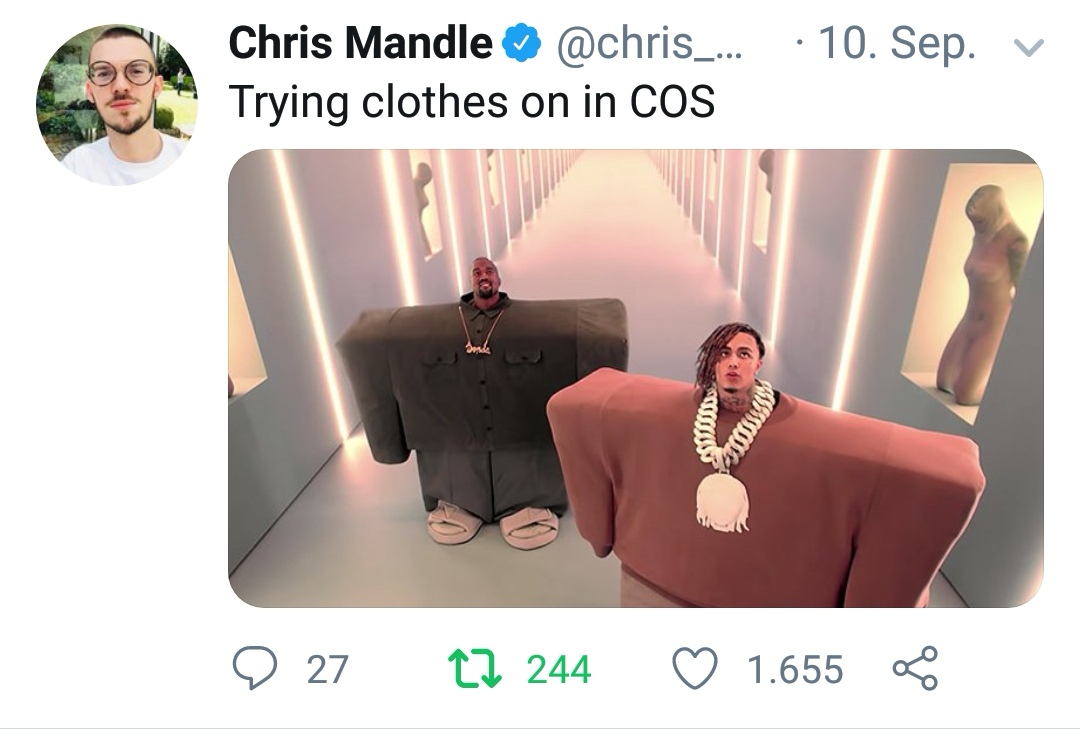Screen dimensions: 1080x736
Task: Click the reply speech bubble icon
Action: click(255, 668)
